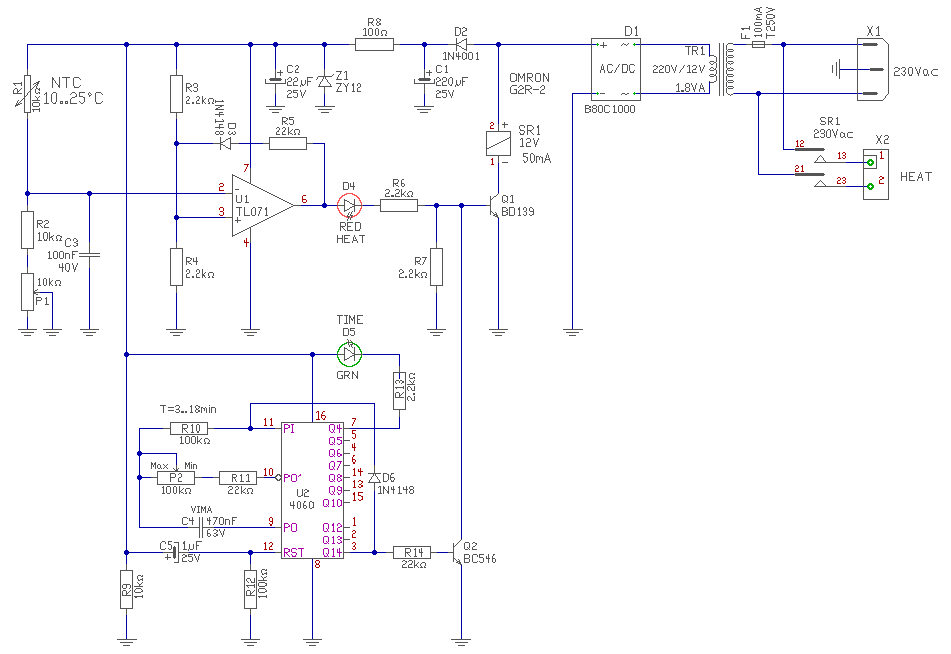Viewport: 951px width, 654px height.
Task: Click the R14 22kΩ resistor
Action: tap(412, 553)
